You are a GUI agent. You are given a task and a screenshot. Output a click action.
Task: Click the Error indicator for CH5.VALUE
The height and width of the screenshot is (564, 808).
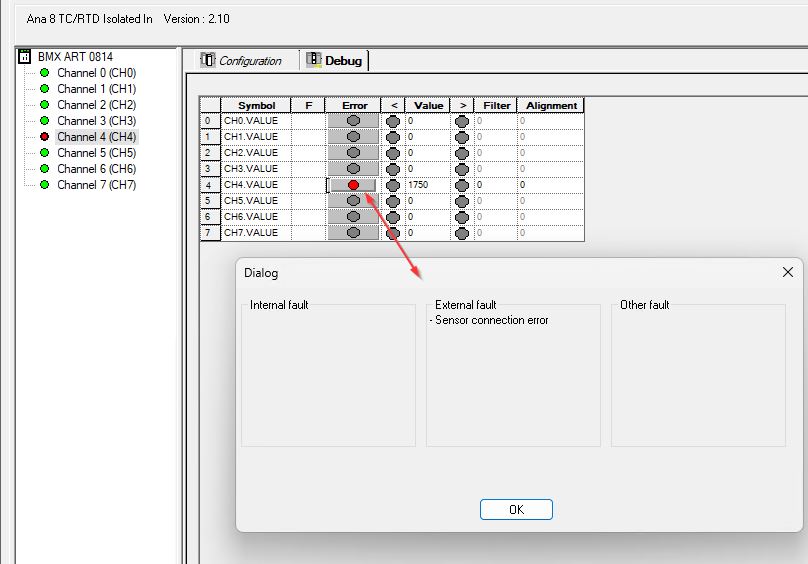coord(353,201)
